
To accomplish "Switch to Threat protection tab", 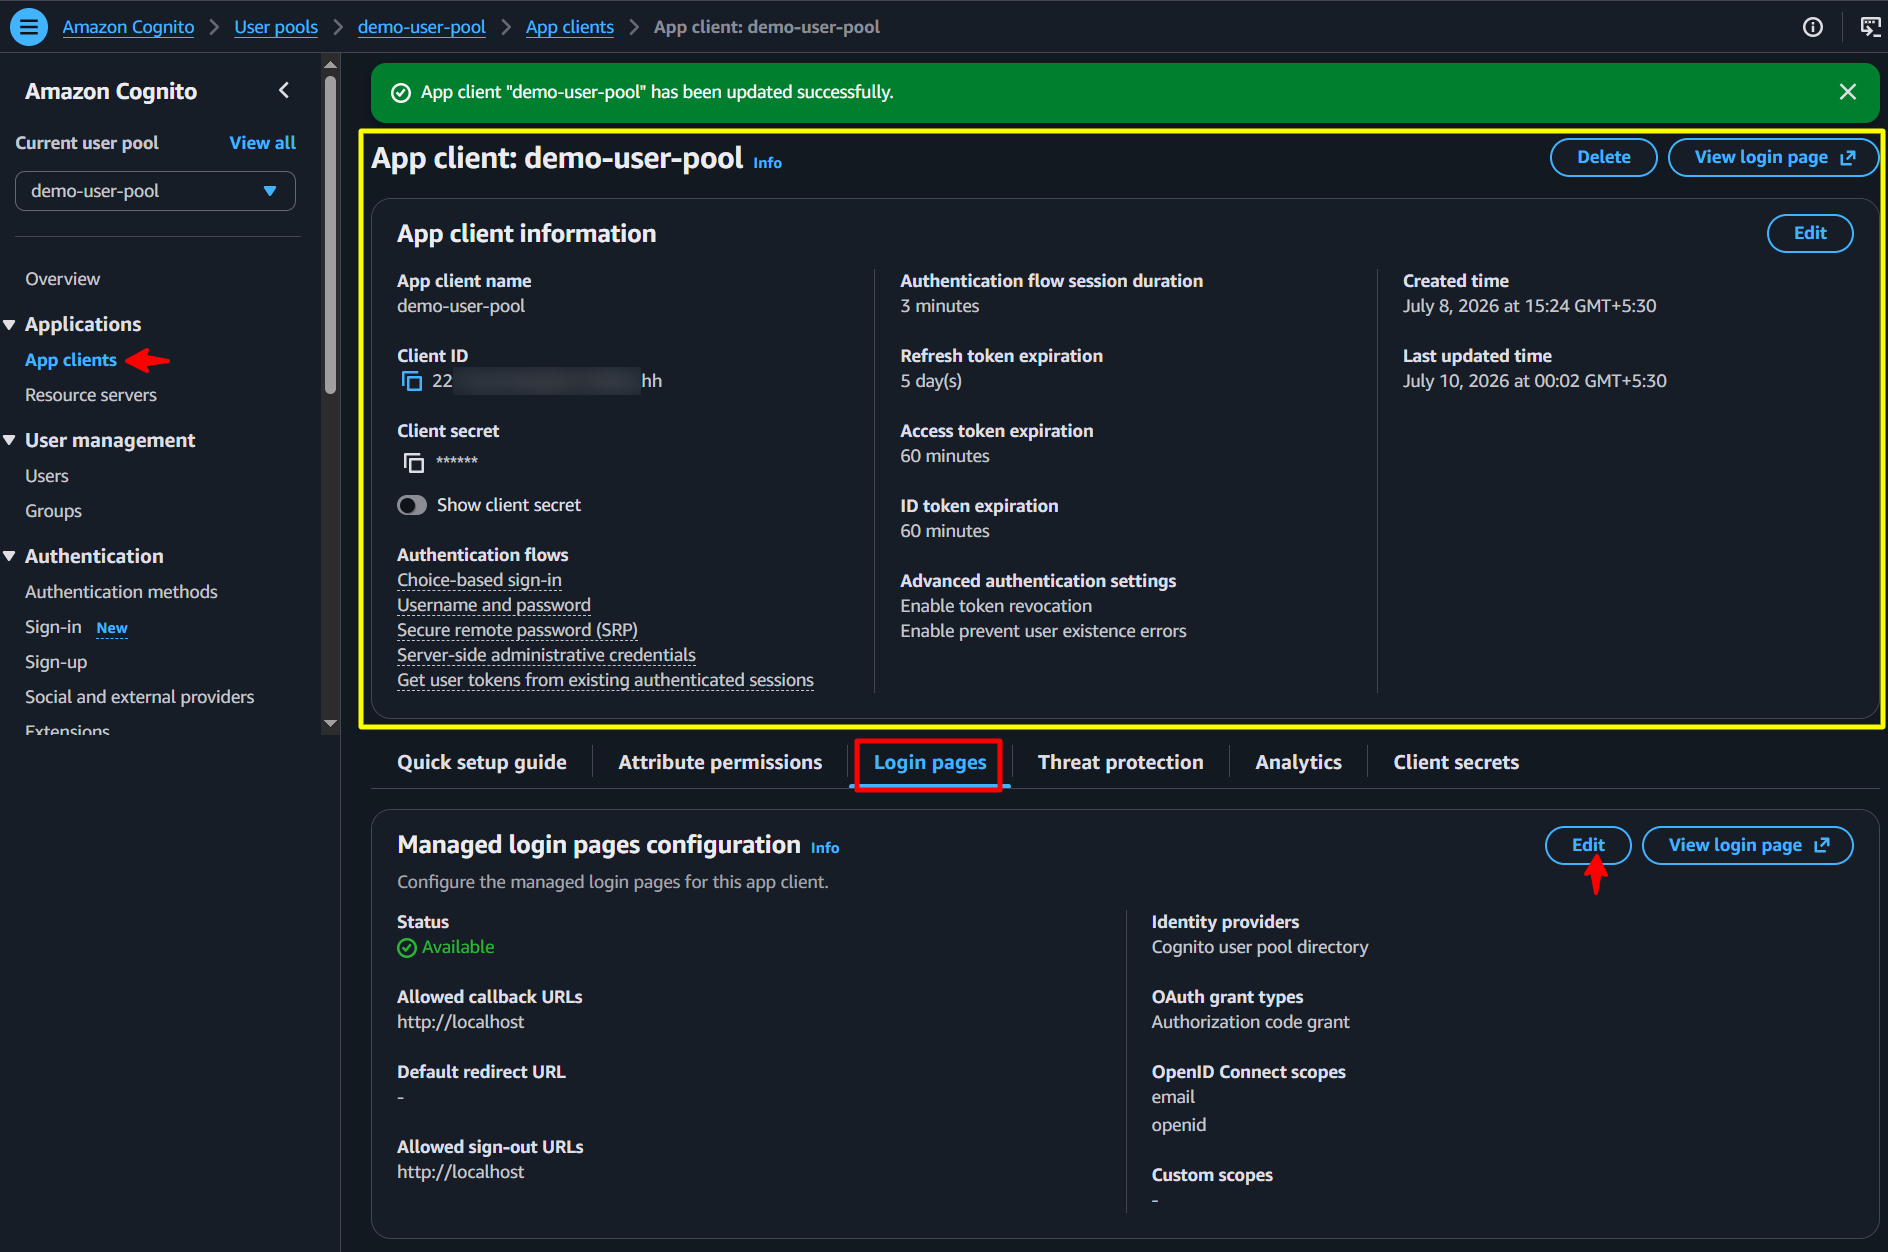I will [x=1120, y=762].
